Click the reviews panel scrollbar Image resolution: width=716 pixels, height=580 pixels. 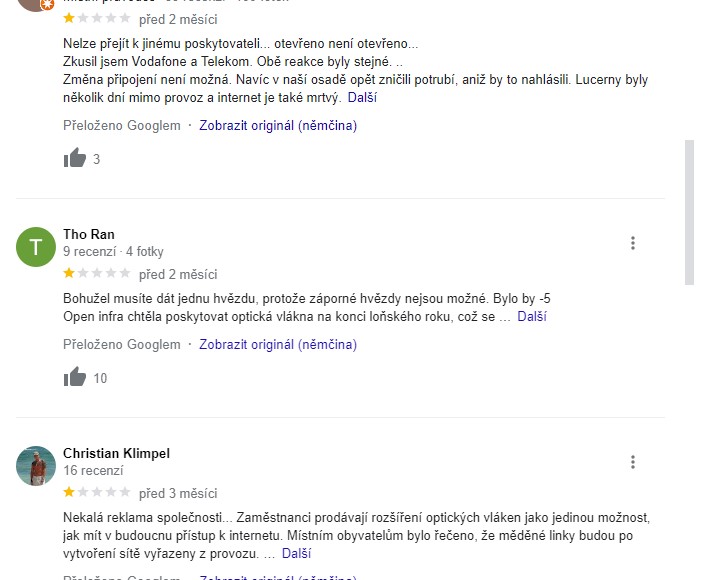click(x=688, y=212)
